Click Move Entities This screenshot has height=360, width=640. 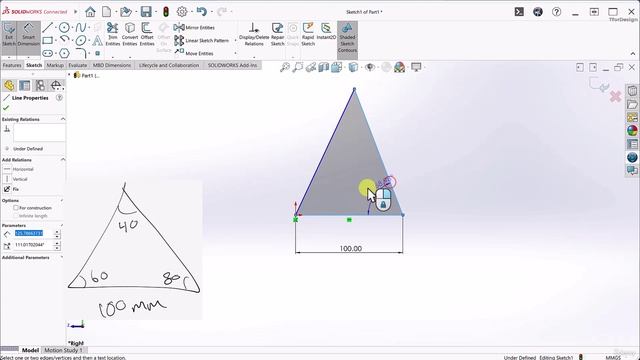[x=194, y=53]
